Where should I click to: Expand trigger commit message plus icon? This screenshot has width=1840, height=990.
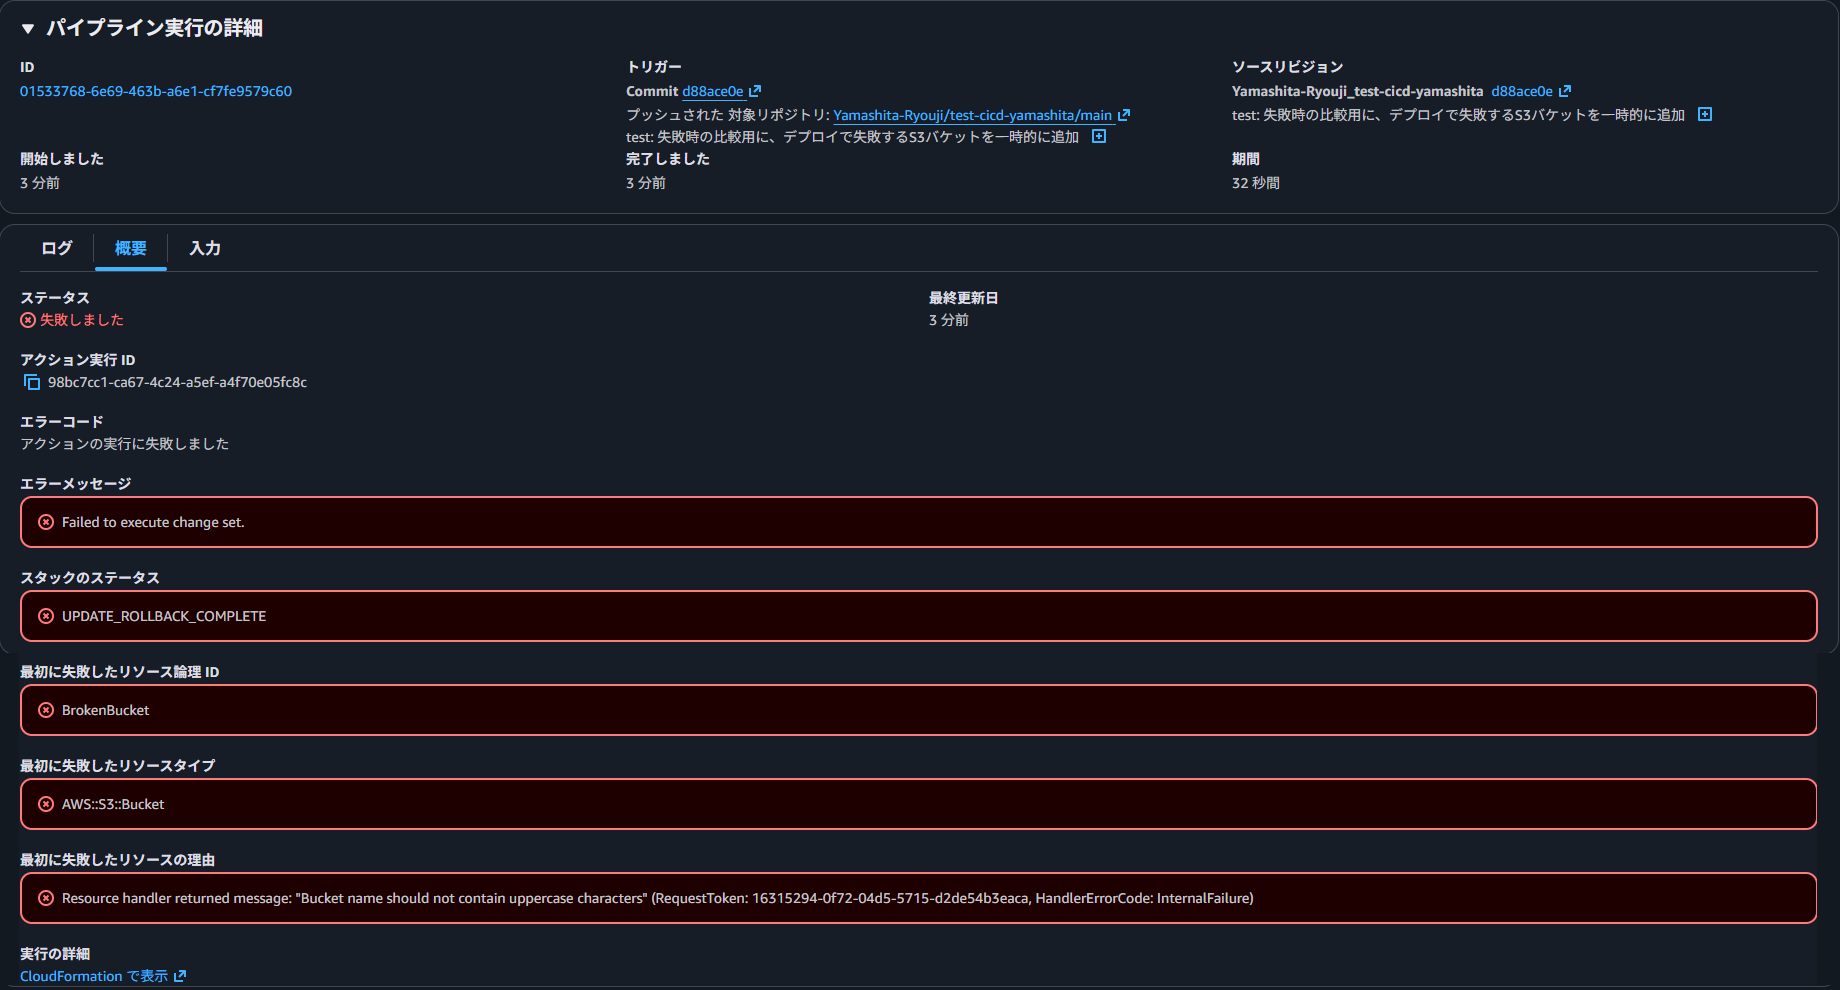pos(1099,136)
